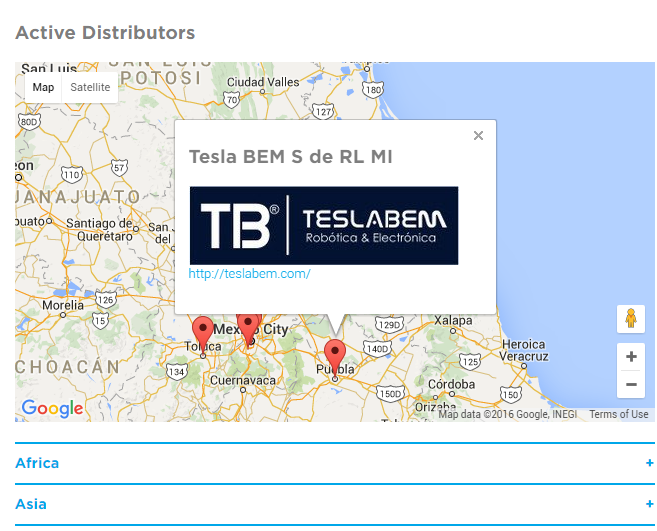Open the Street View pegman icon
Screen dimensions: 657x531
631,319
